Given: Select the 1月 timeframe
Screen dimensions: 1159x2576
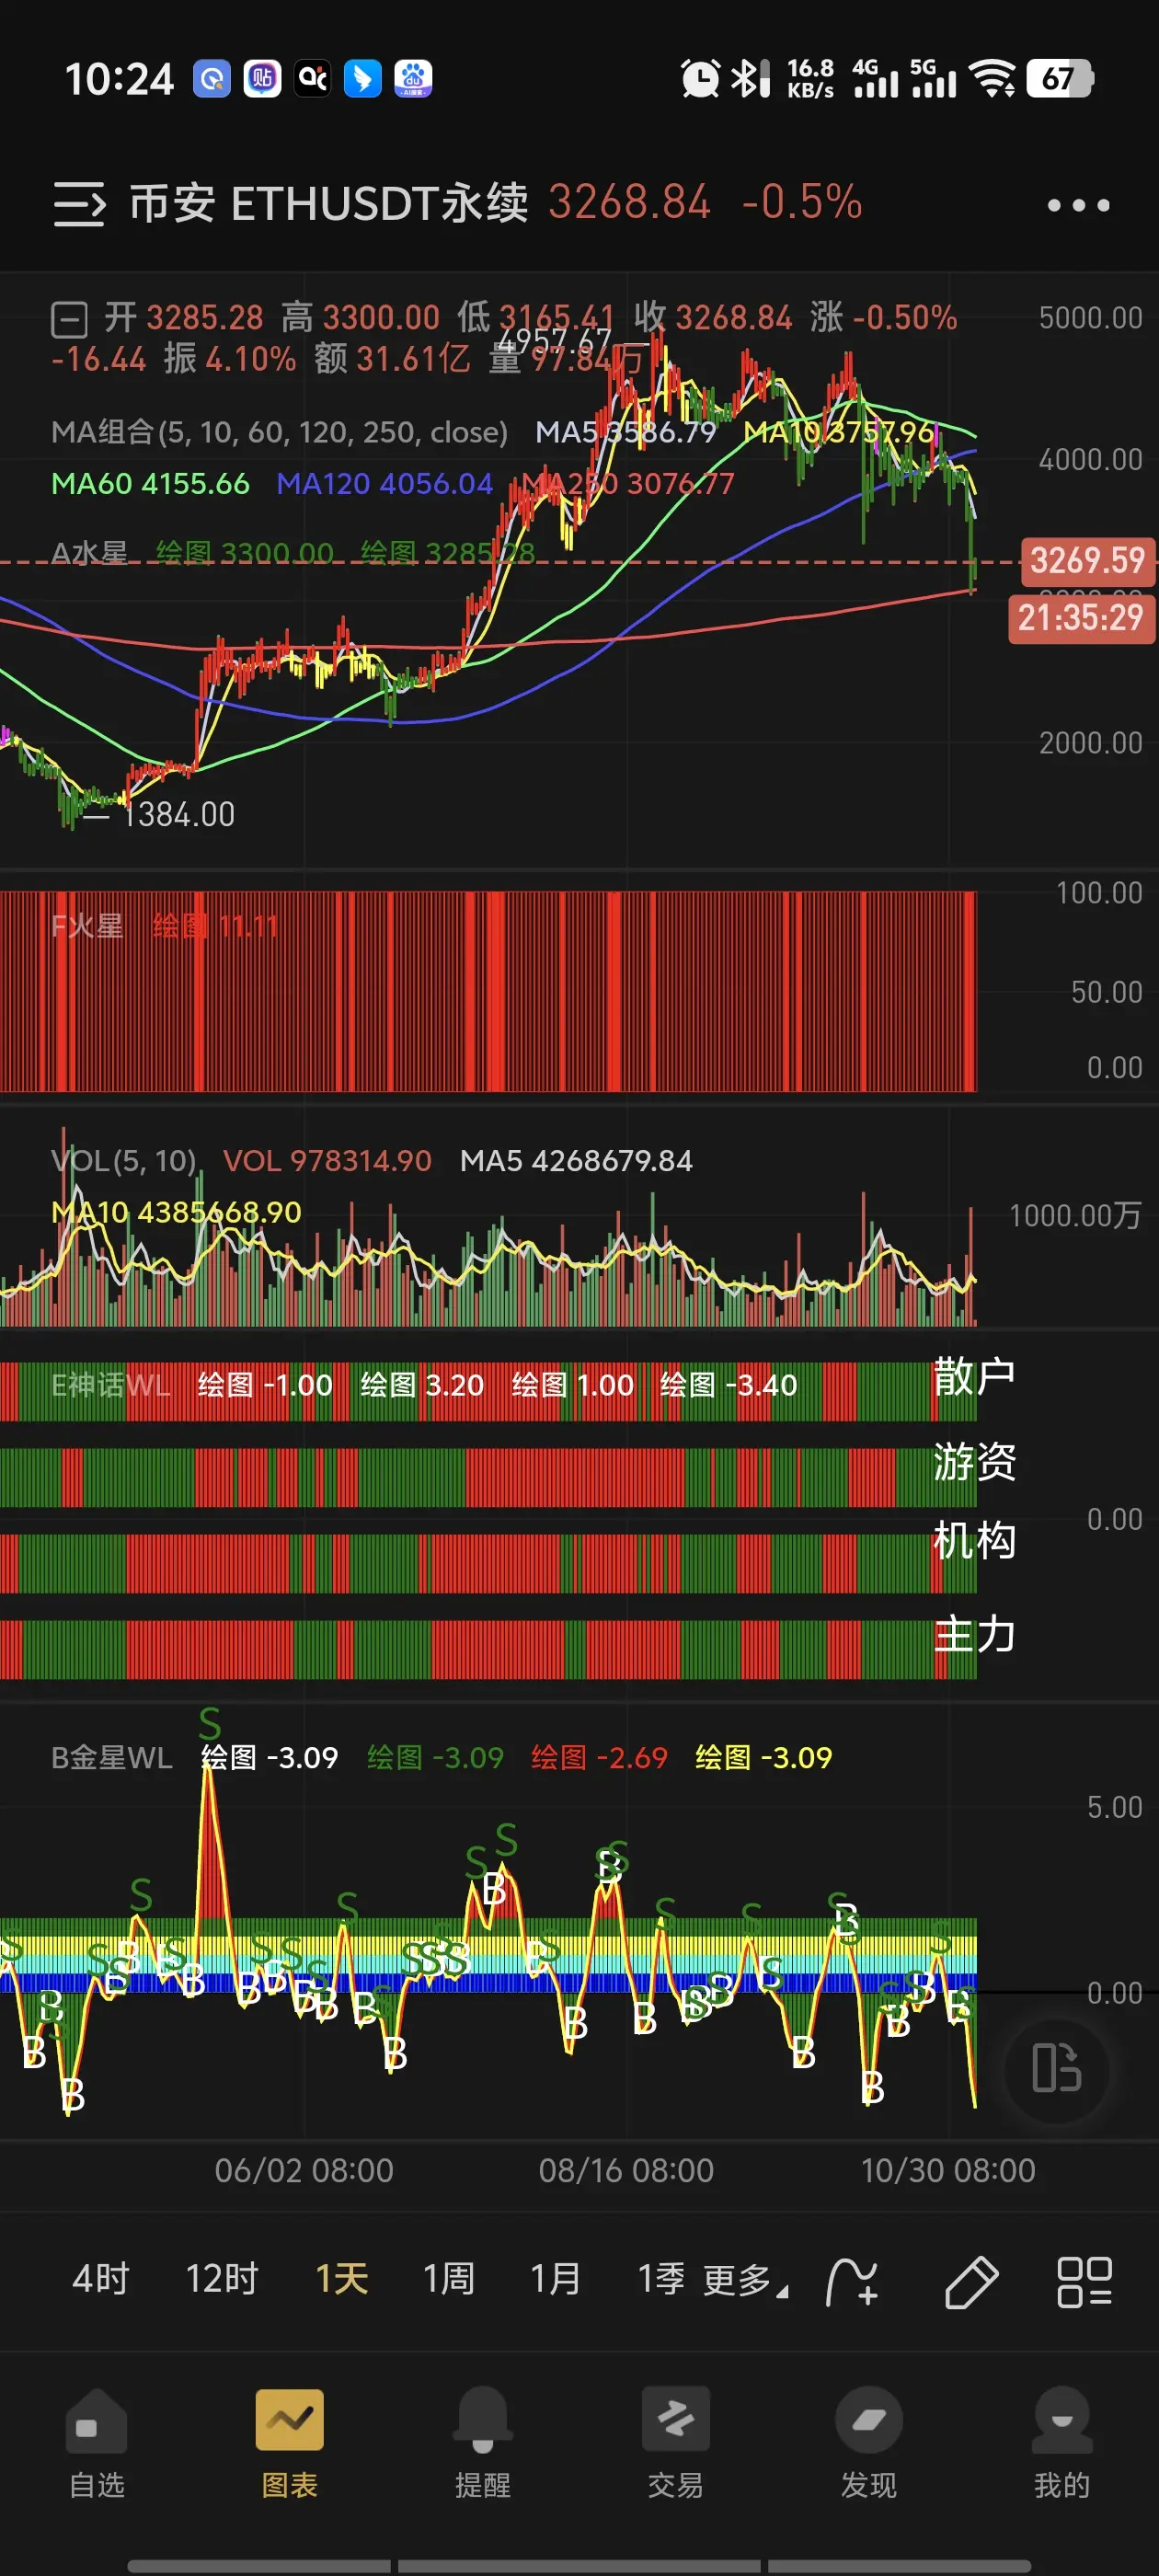Looking at the screenshot, I should pos(555,2279).
